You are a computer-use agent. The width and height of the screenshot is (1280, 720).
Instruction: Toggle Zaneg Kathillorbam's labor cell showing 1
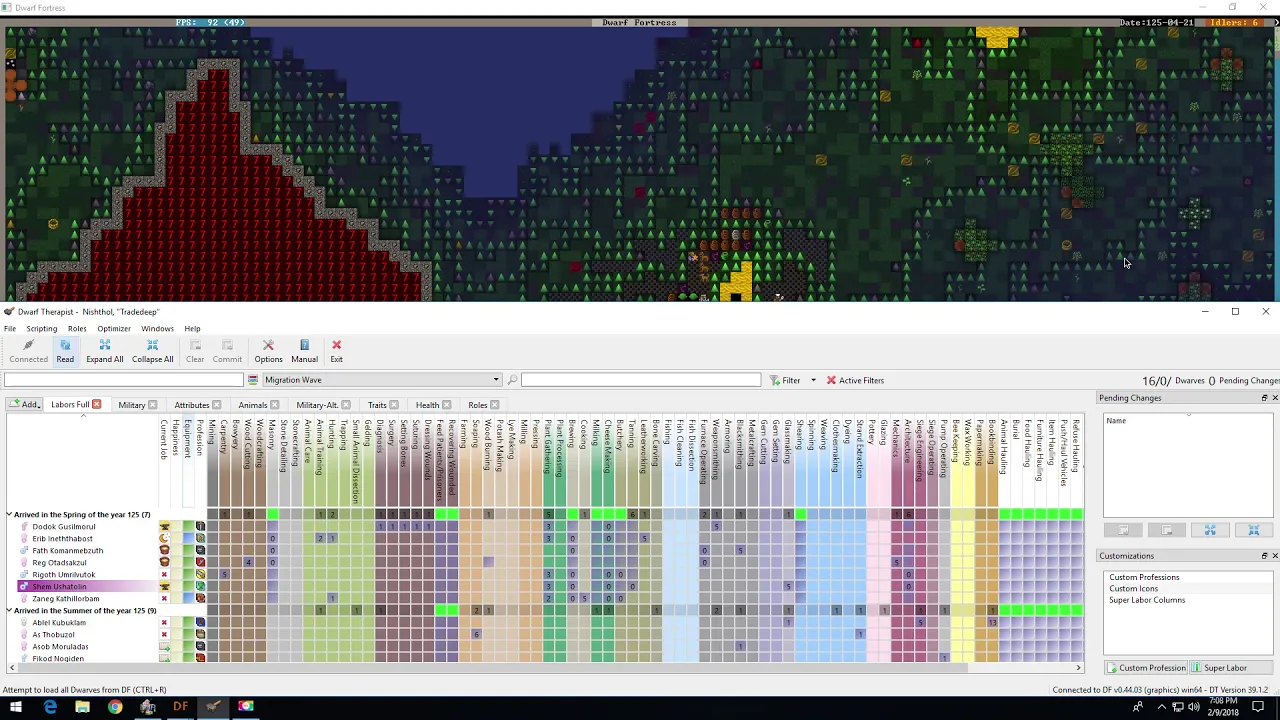[332, 599]
